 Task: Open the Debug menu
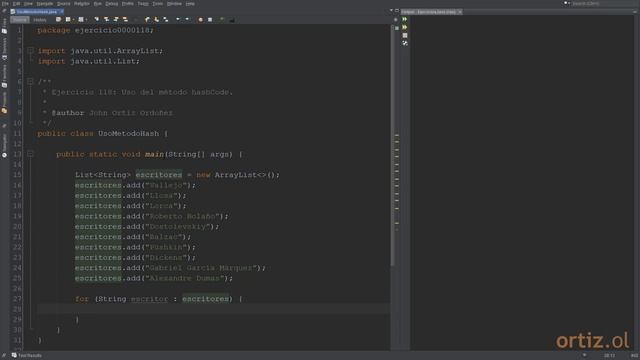coord(111,4)
